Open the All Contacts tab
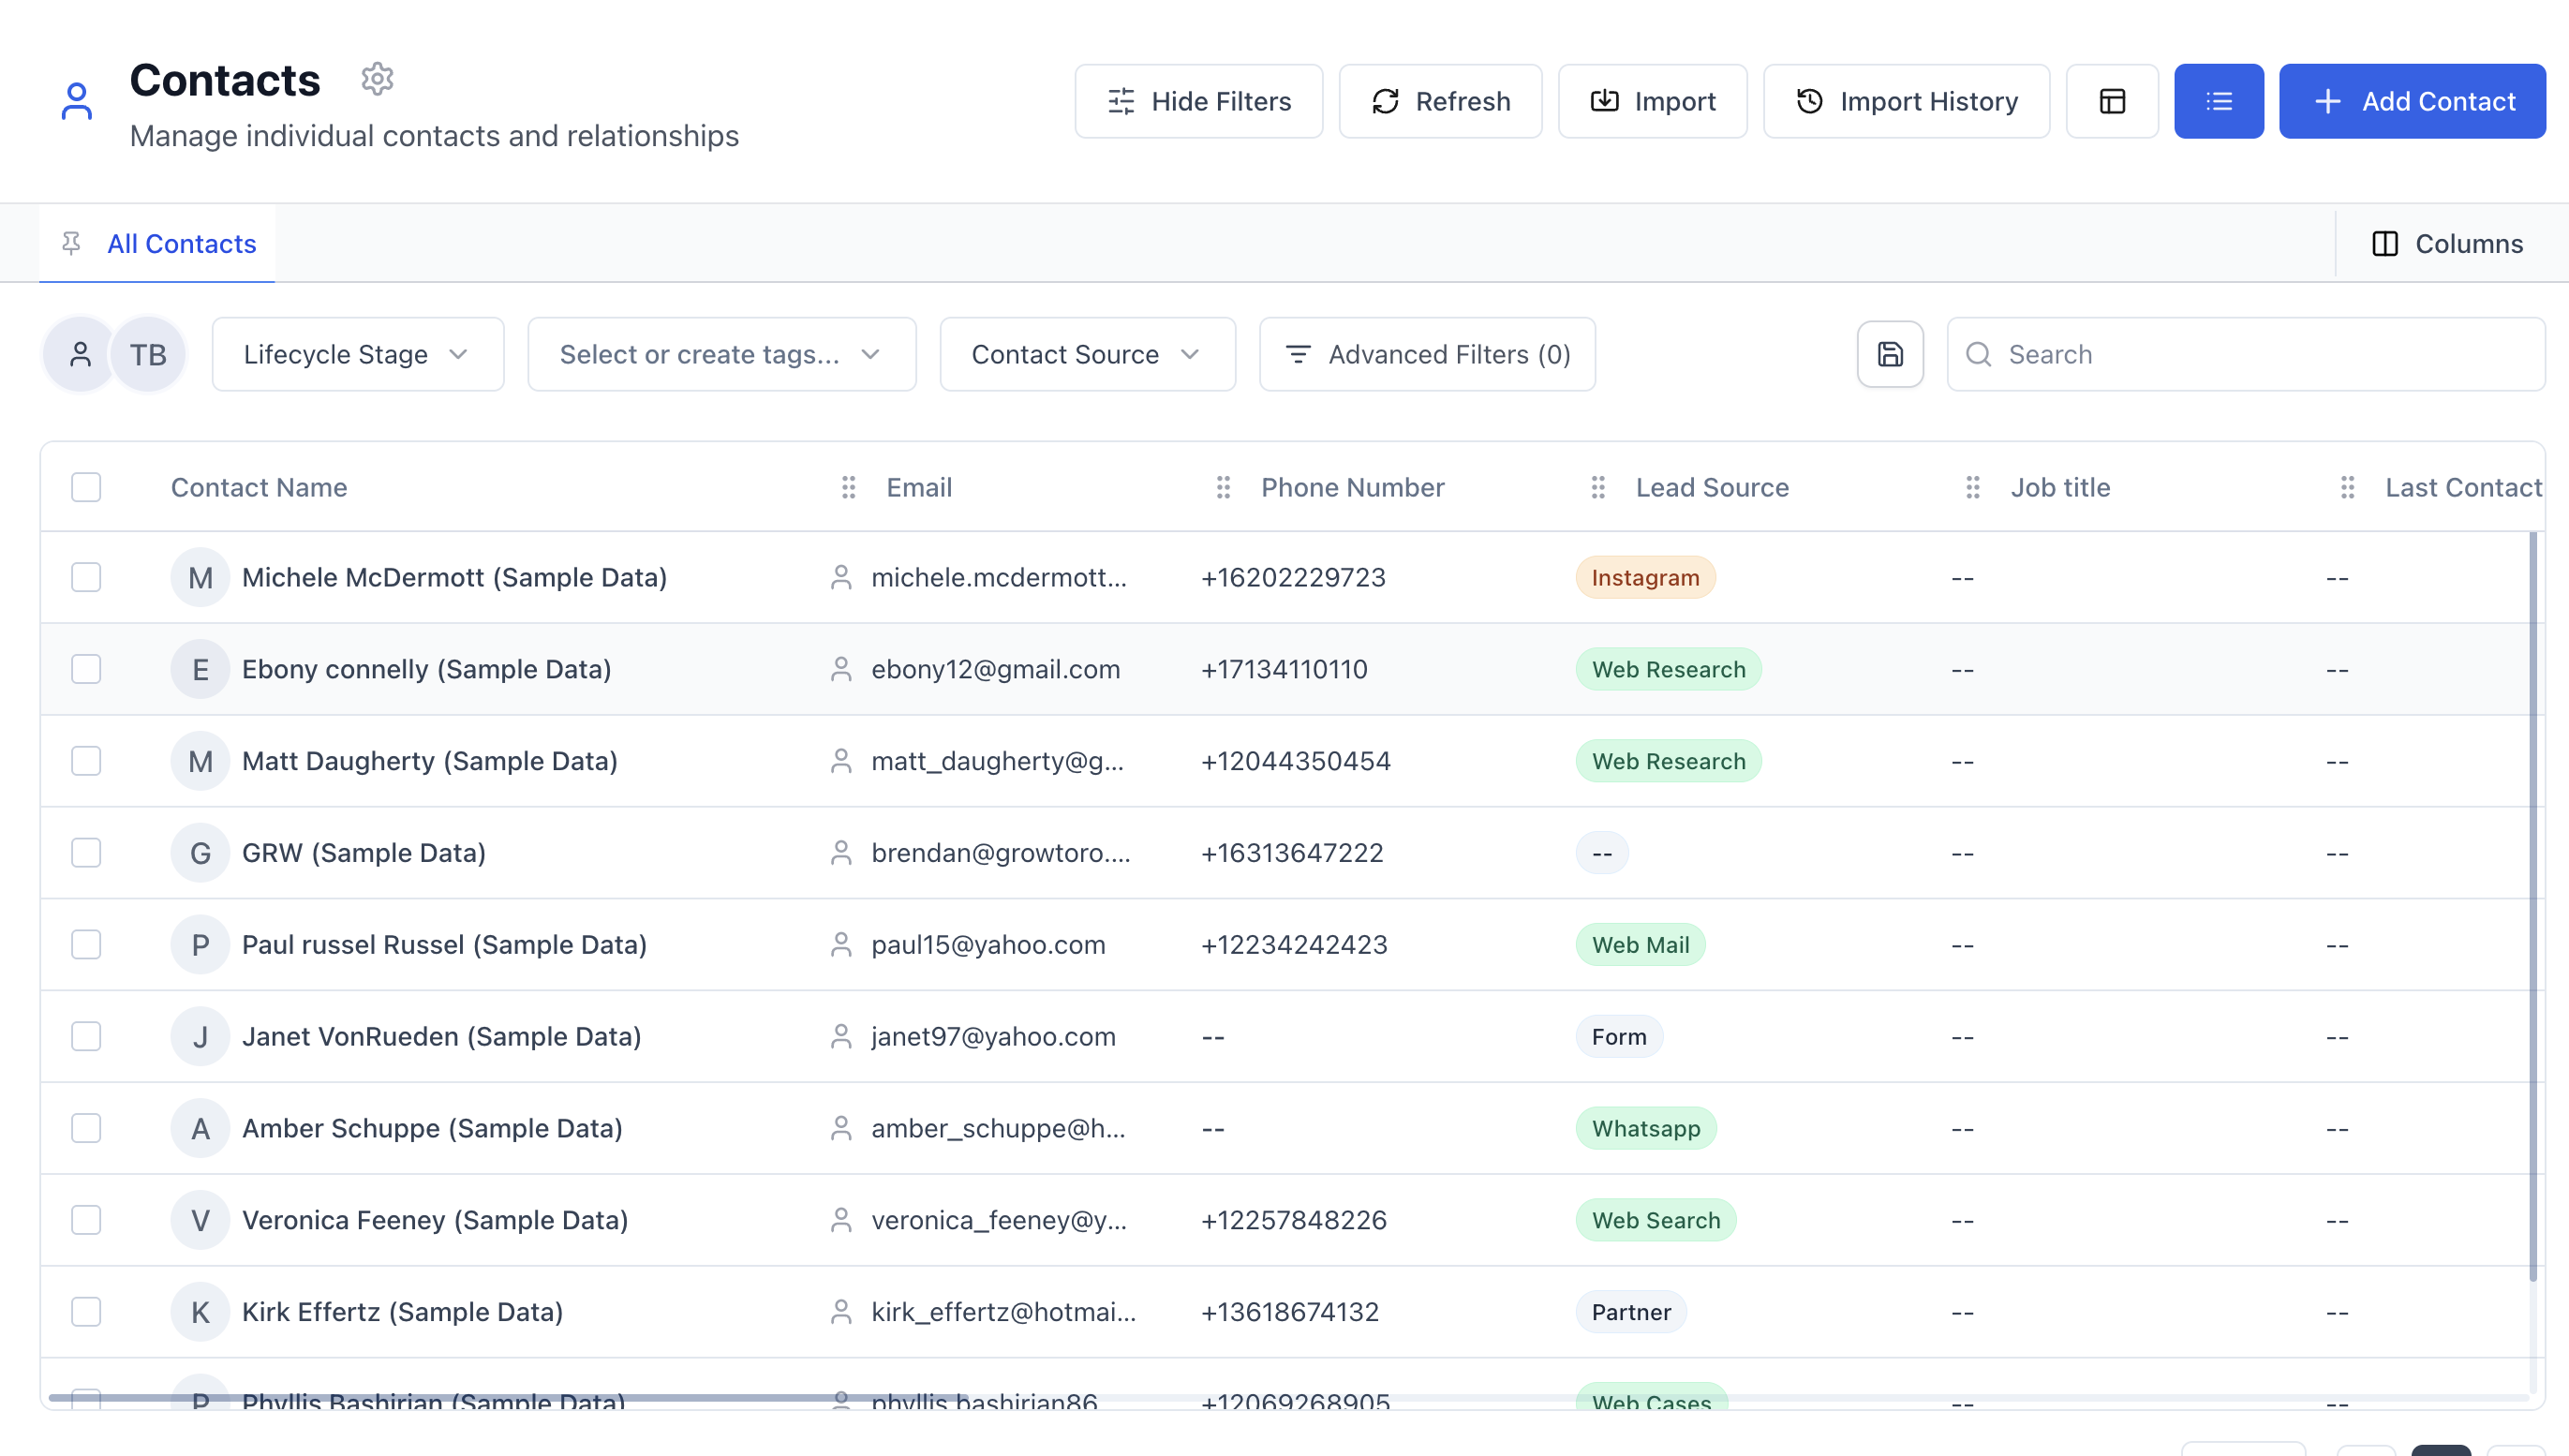The width and height of the screenshot is (2569, 1456). point(181,243)
